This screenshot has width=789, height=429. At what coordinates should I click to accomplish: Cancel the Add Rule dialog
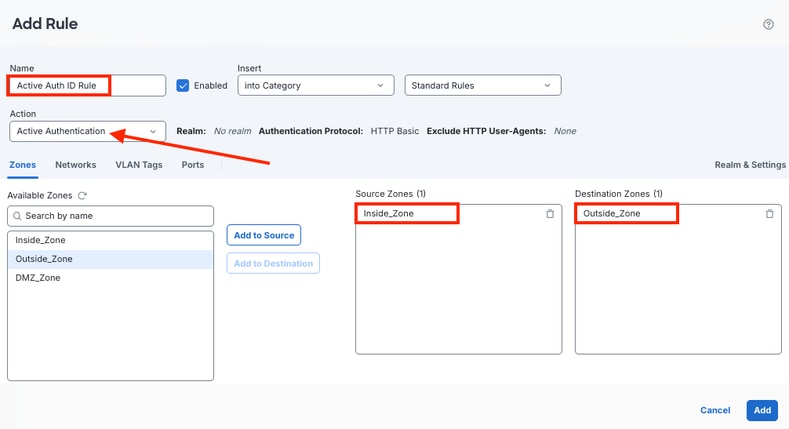(x=715, y=410)
